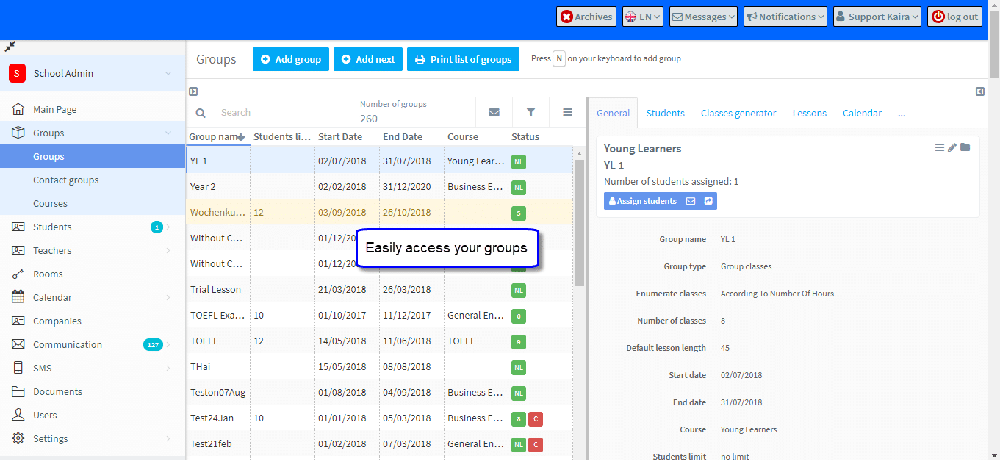Sort by End Date column header
This screenshot has height=460, width=1000.
(x=411, y=137)
